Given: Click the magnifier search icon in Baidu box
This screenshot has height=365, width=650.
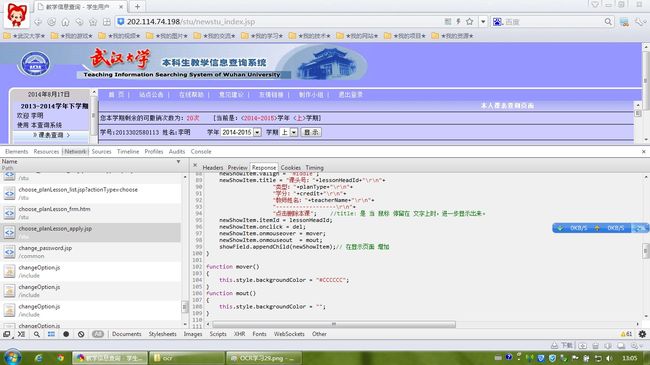Looking at the screenshot, I should [x=608, y=22].
